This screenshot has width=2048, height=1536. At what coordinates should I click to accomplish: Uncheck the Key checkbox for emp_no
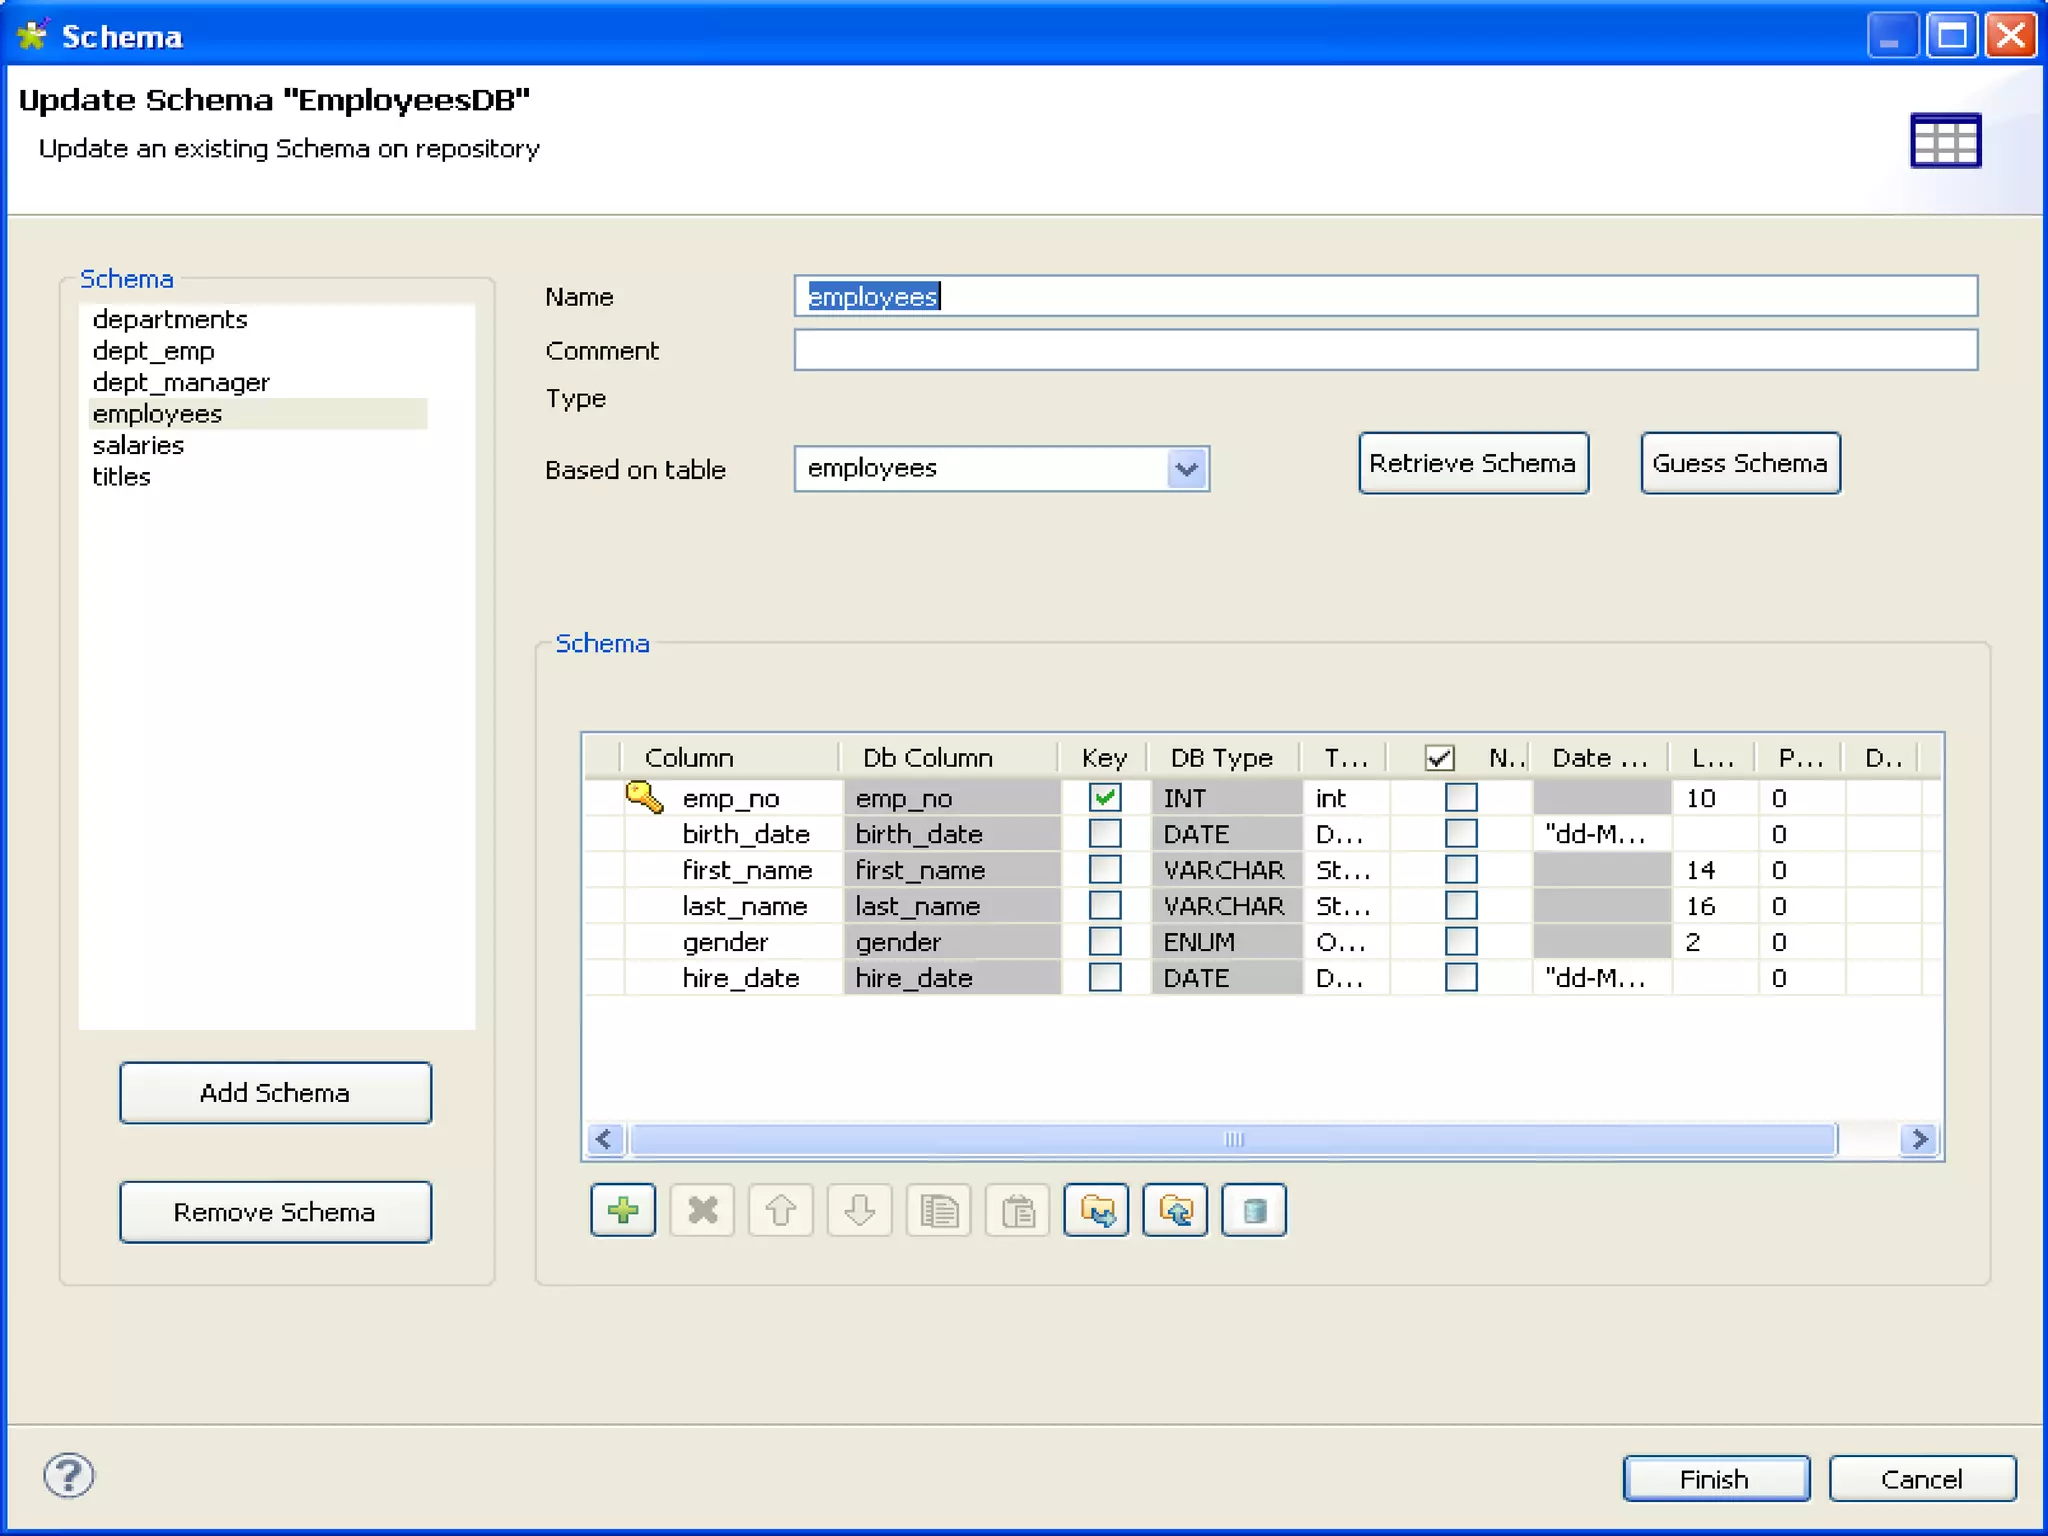pos(1105,798)
